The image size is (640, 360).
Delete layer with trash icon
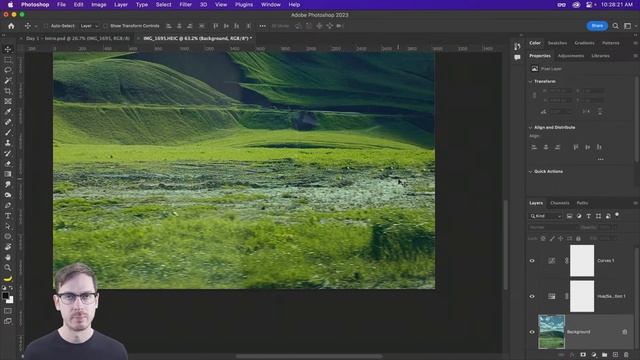626,355
